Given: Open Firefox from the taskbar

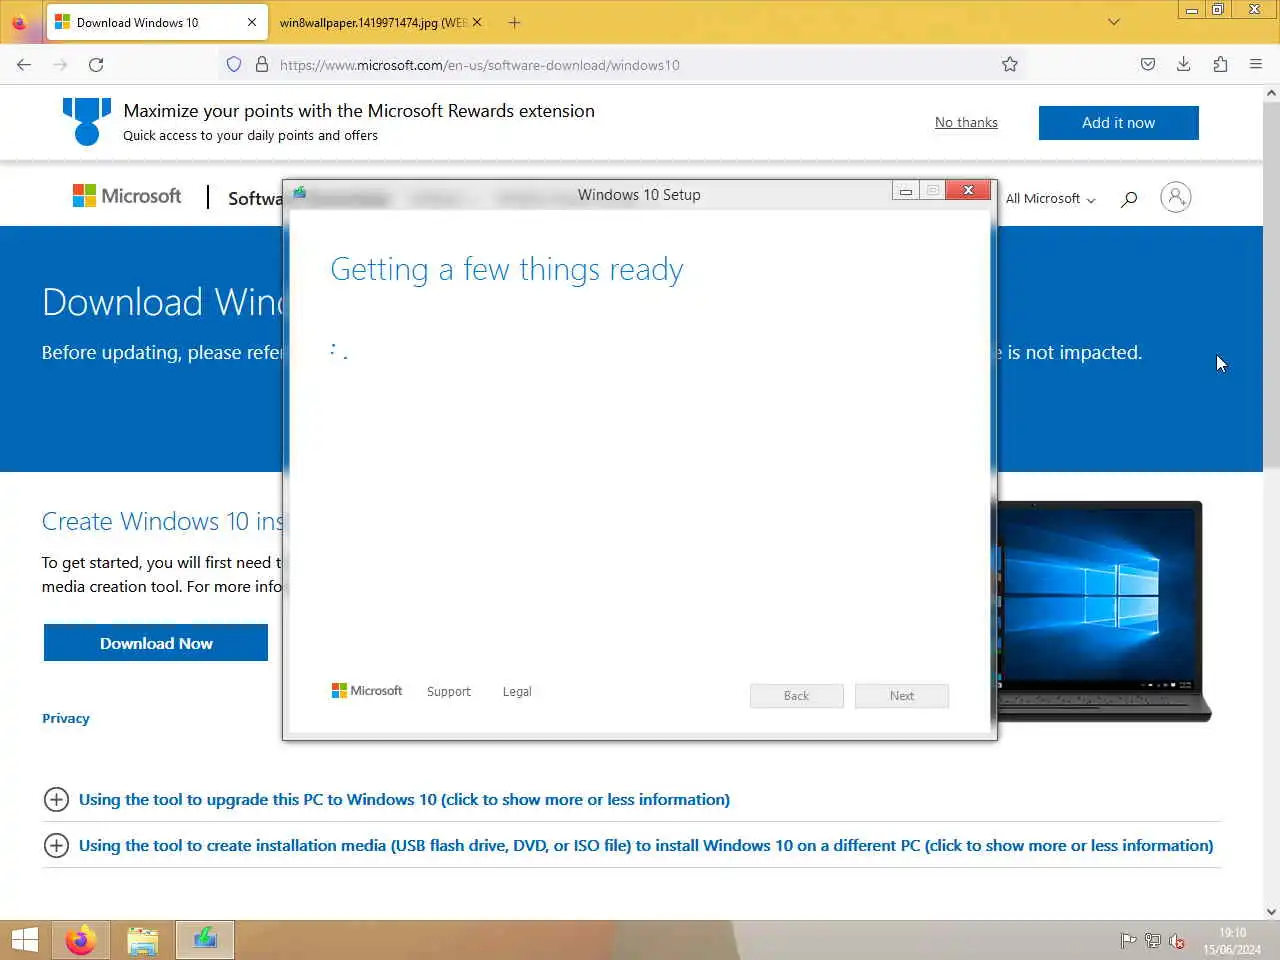Looking at the screenshot, I should pos(81,940).
